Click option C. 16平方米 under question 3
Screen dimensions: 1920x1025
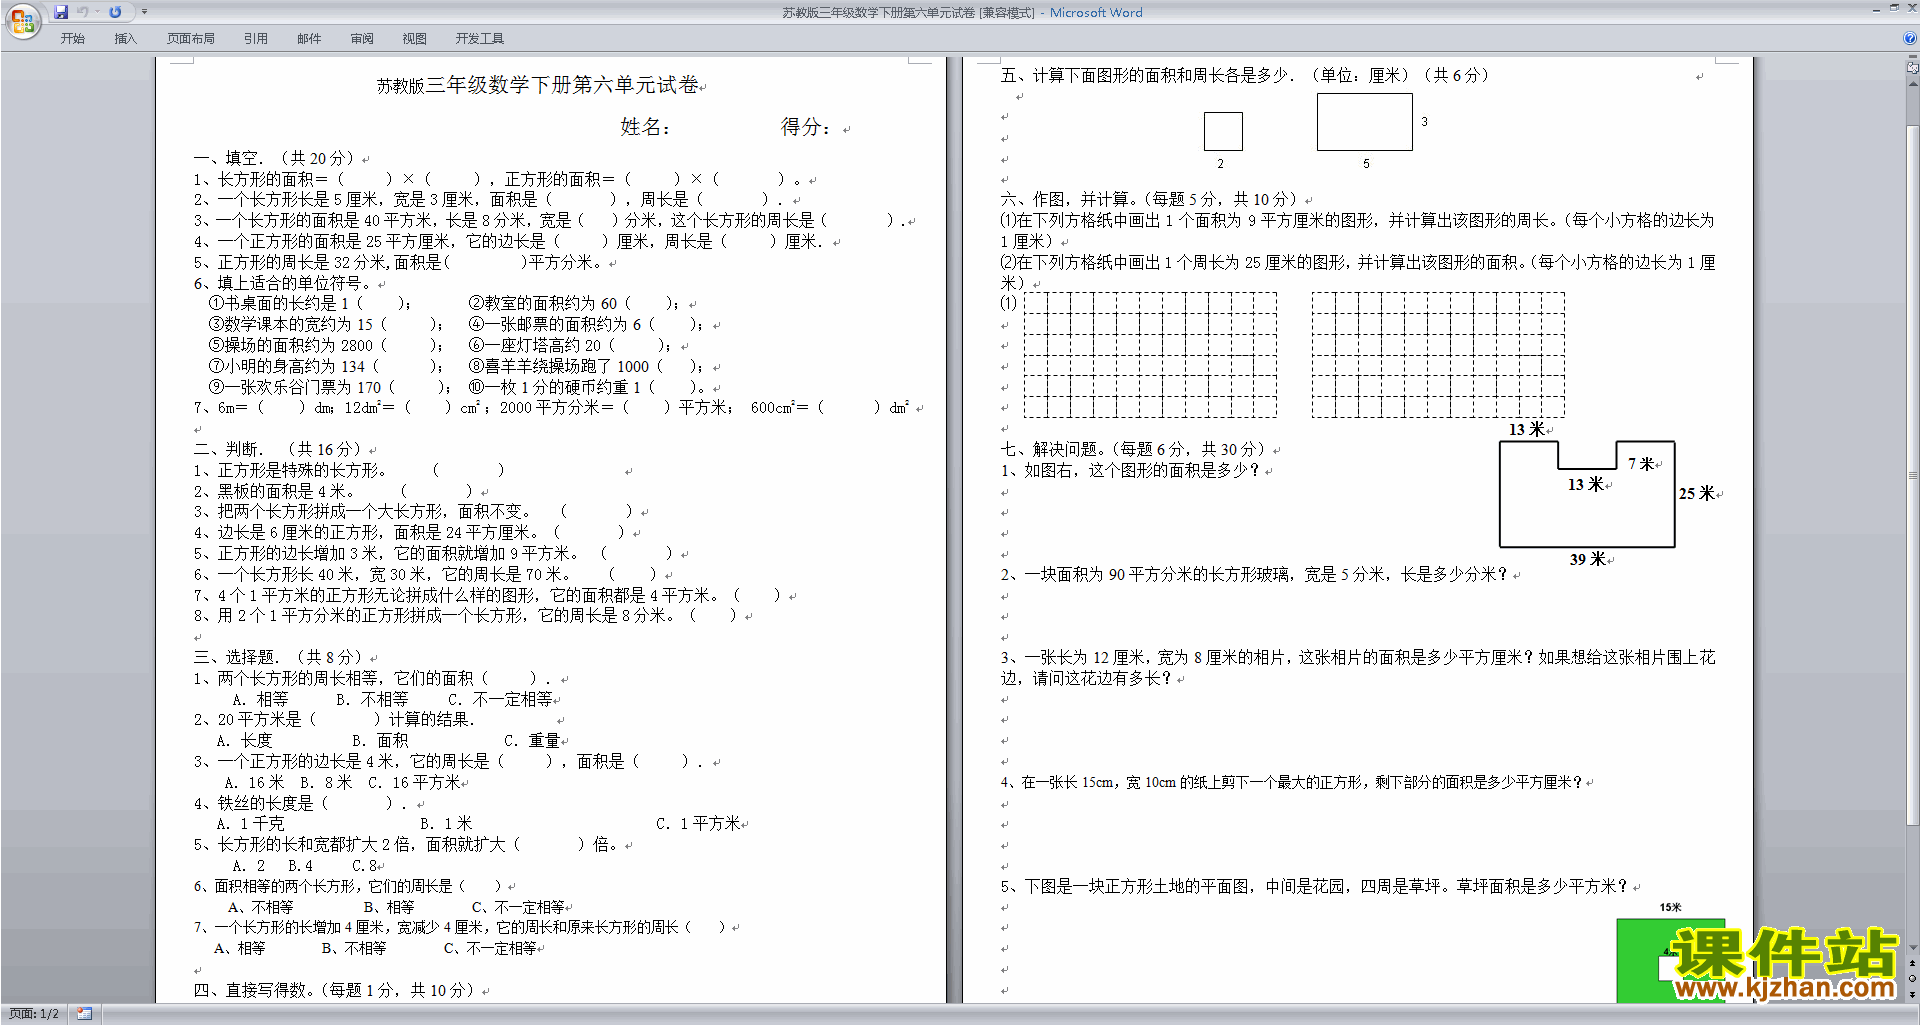414,782
